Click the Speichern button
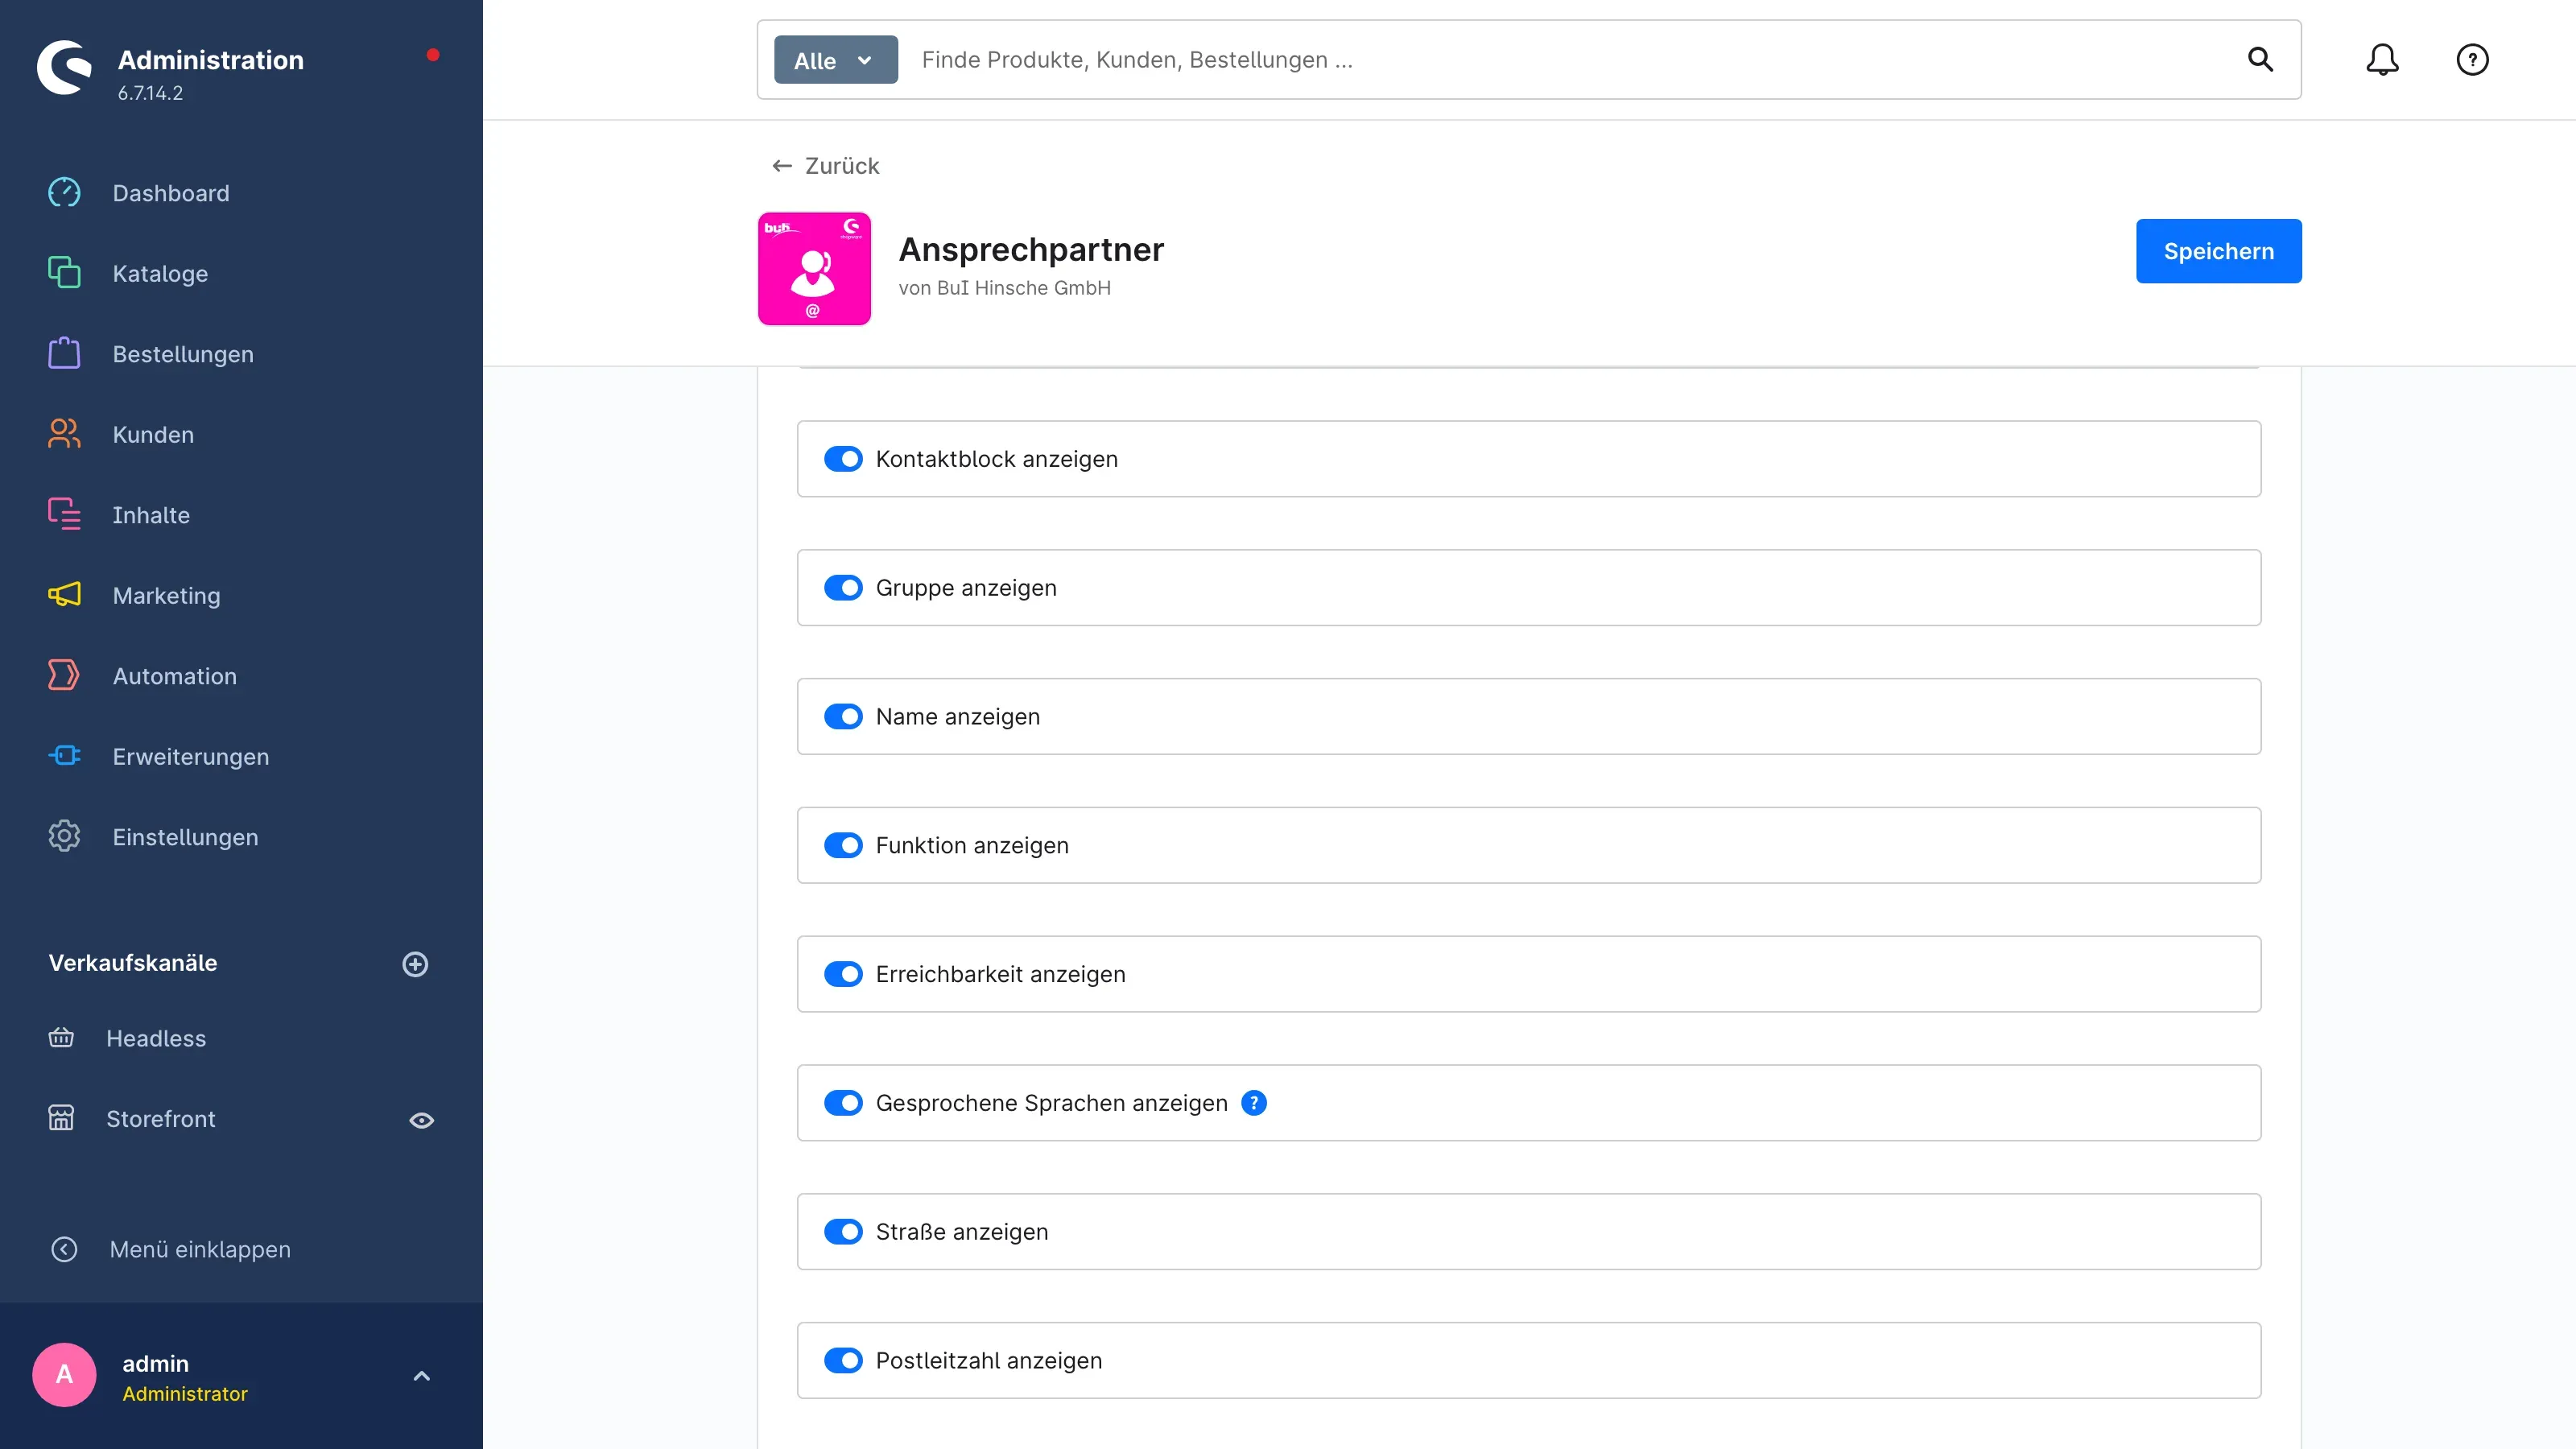The width and height of the screenshot is (2576, 1449). [x=2218, y=251]
